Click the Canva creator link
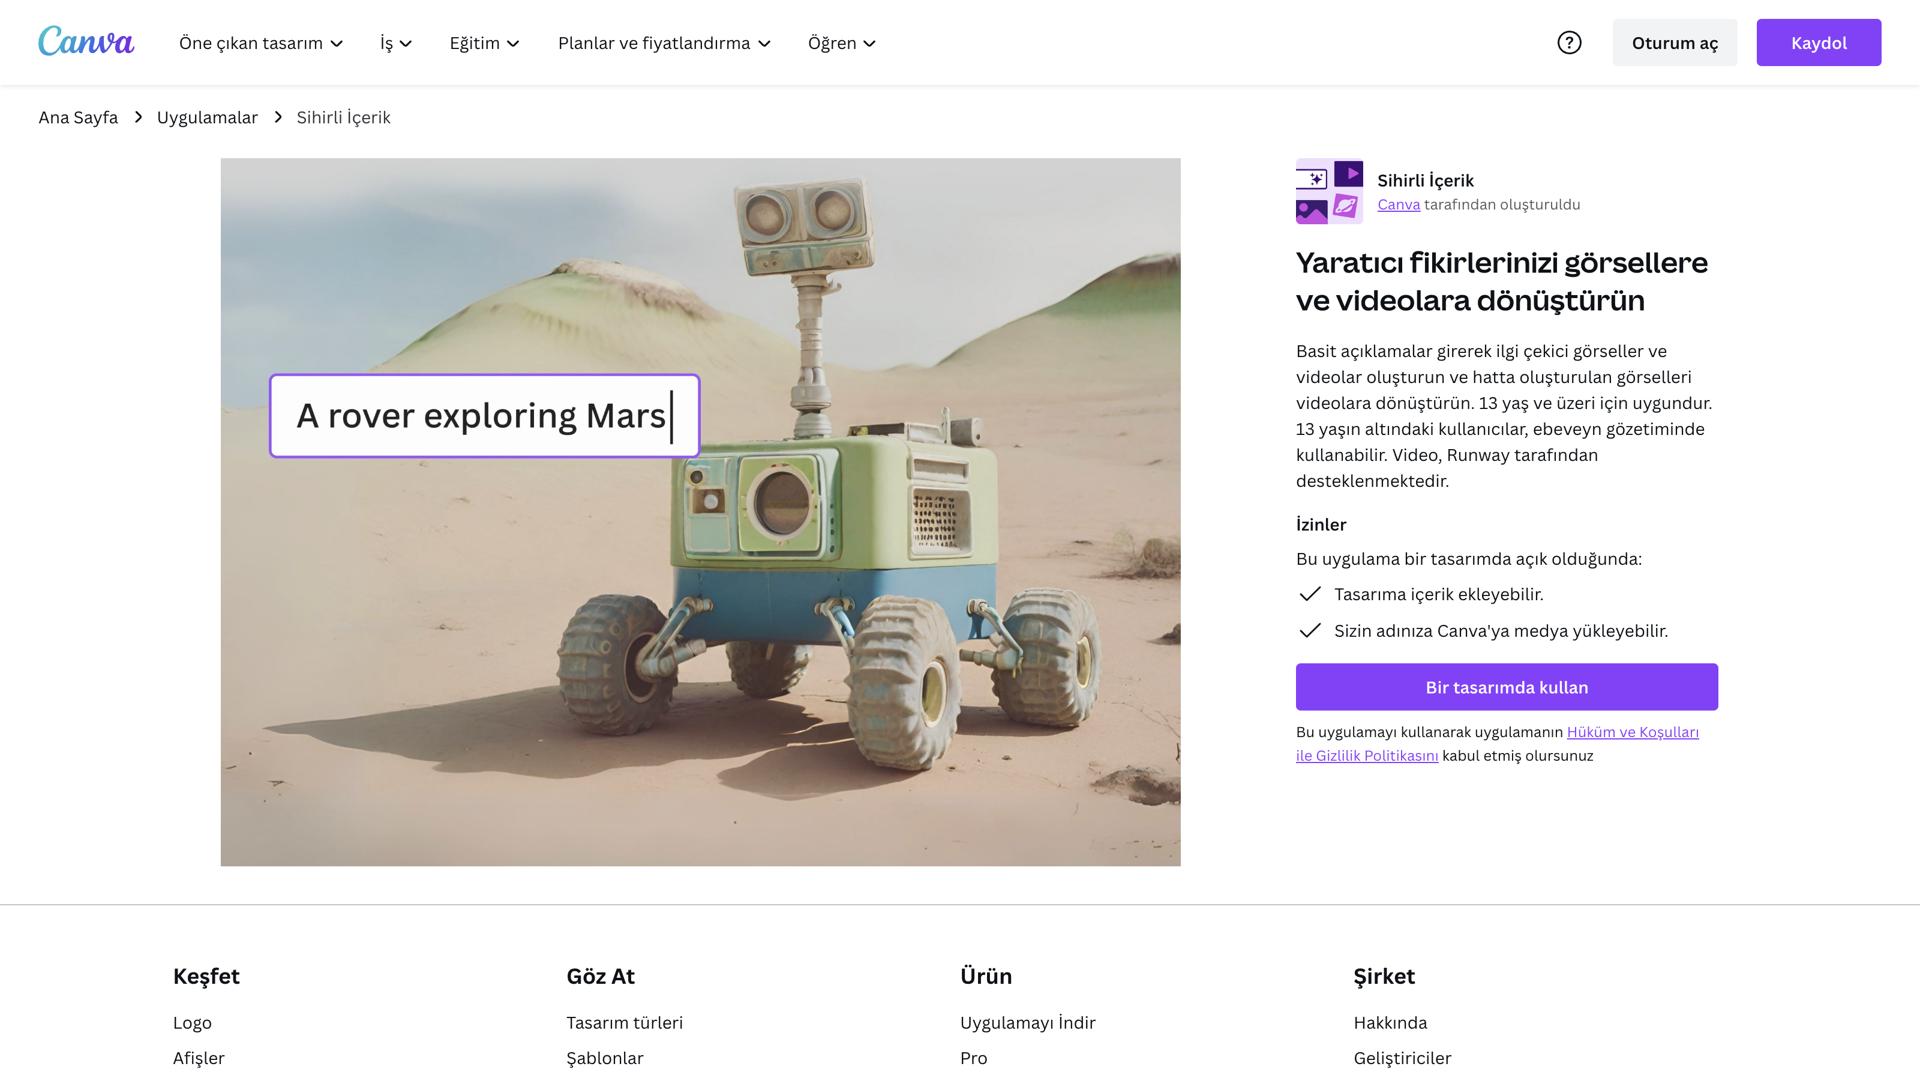 1398,205
